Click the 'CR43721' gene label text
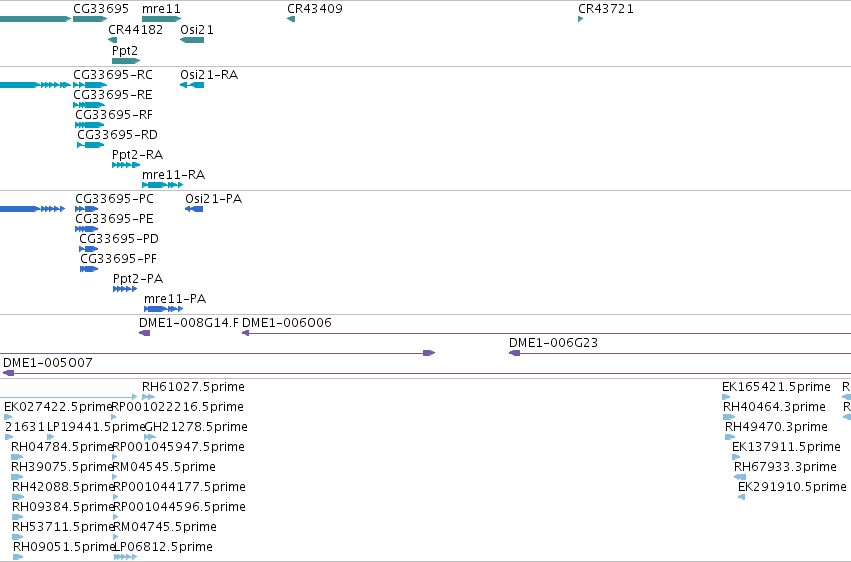Viewport: 851px width, 562px height. (x=606, y=9)
